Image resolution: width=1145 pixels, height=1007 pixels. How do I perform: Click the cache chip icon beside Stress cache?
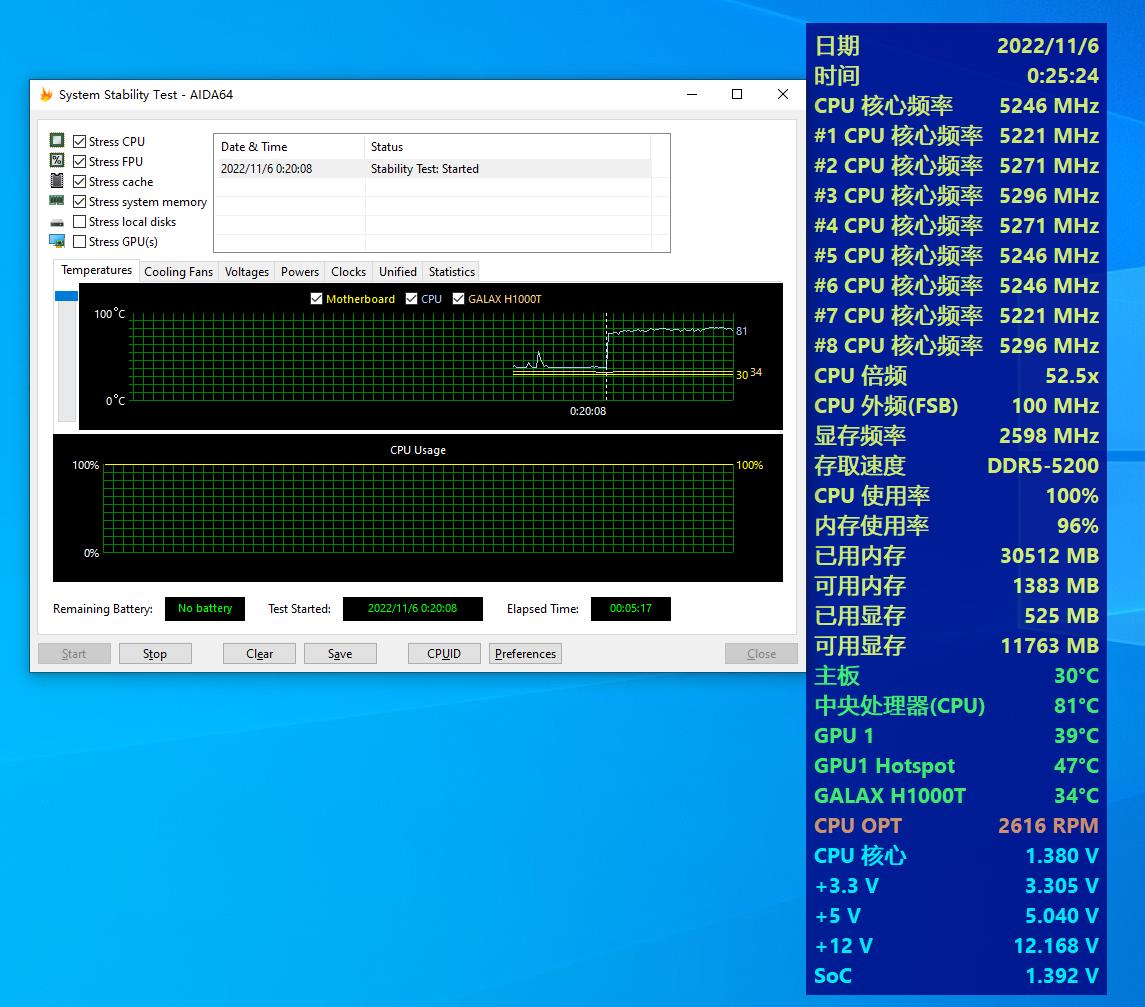[x=57, y=181]
